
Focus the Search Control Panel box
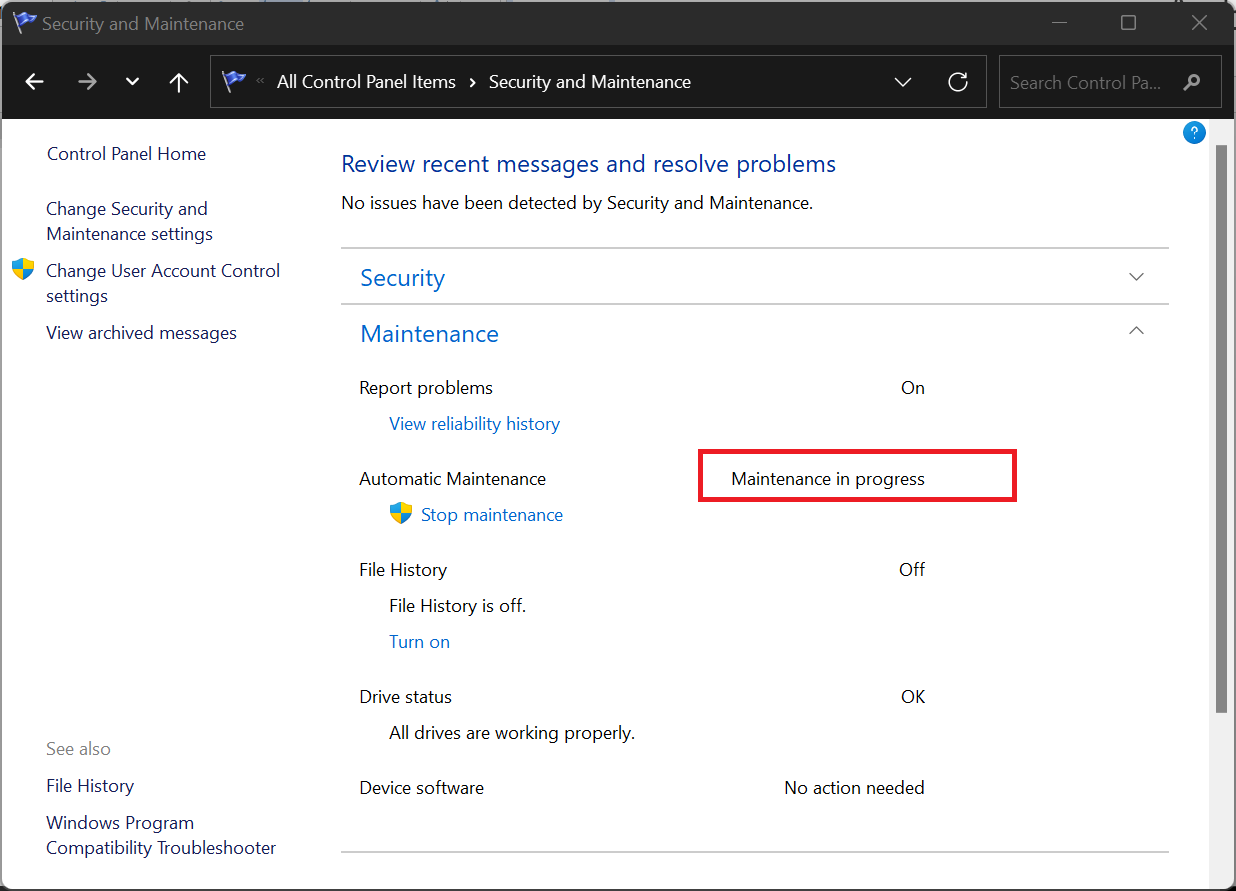tap(1110, 82)
